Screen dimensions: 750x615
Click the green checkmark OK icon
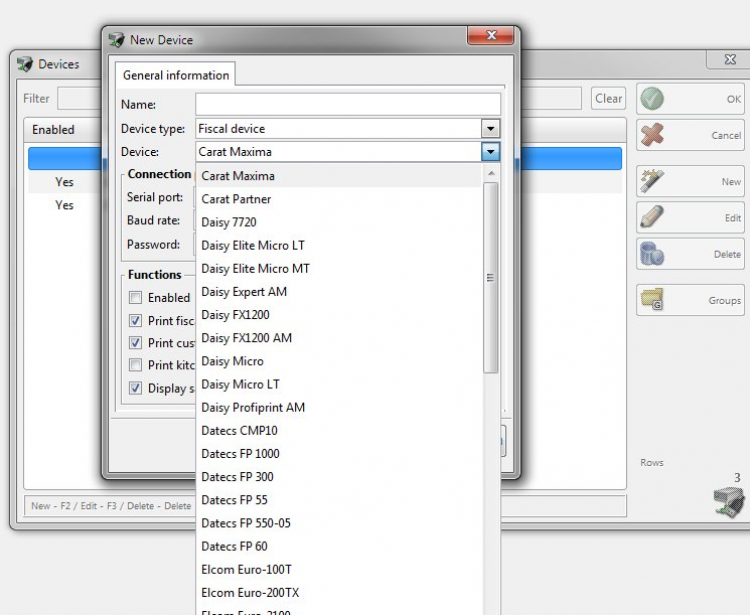point(652,99)
